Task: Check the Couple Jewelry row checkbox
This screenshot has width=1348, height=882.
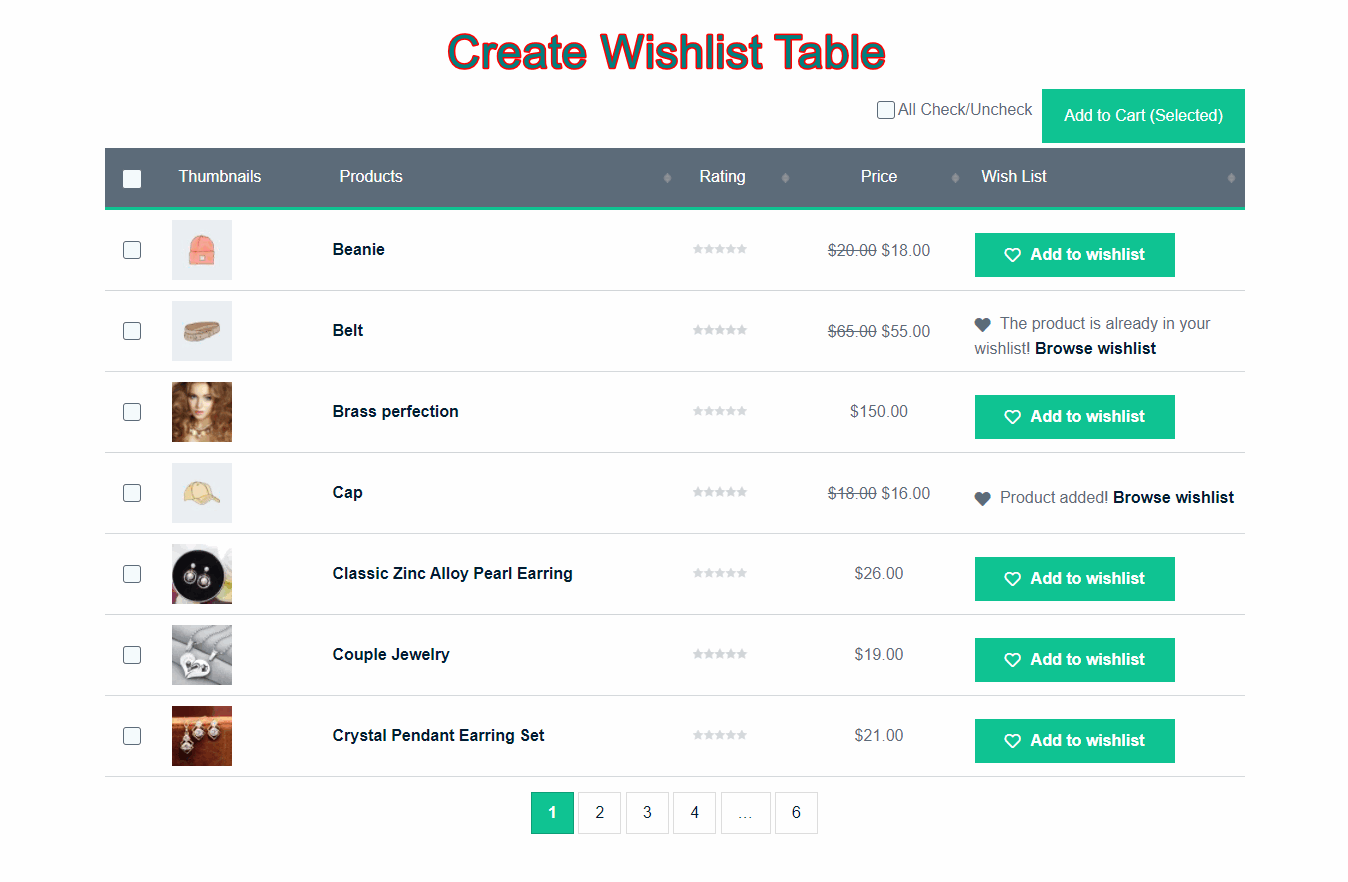Action: point(132,655)
